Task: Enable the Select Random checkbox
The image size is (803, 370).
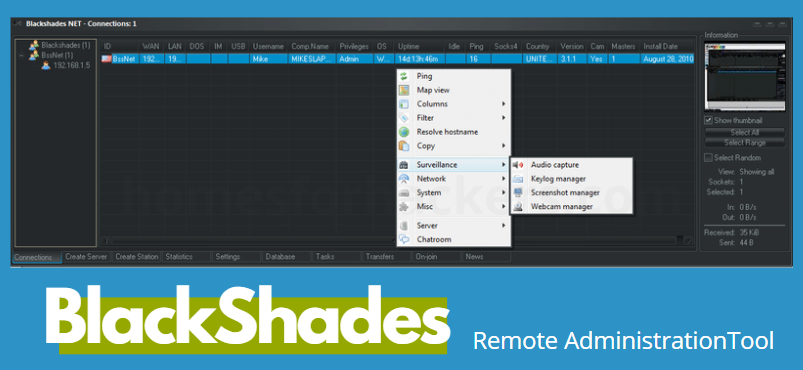Action: pyautogui.click(x=708, y=158)
